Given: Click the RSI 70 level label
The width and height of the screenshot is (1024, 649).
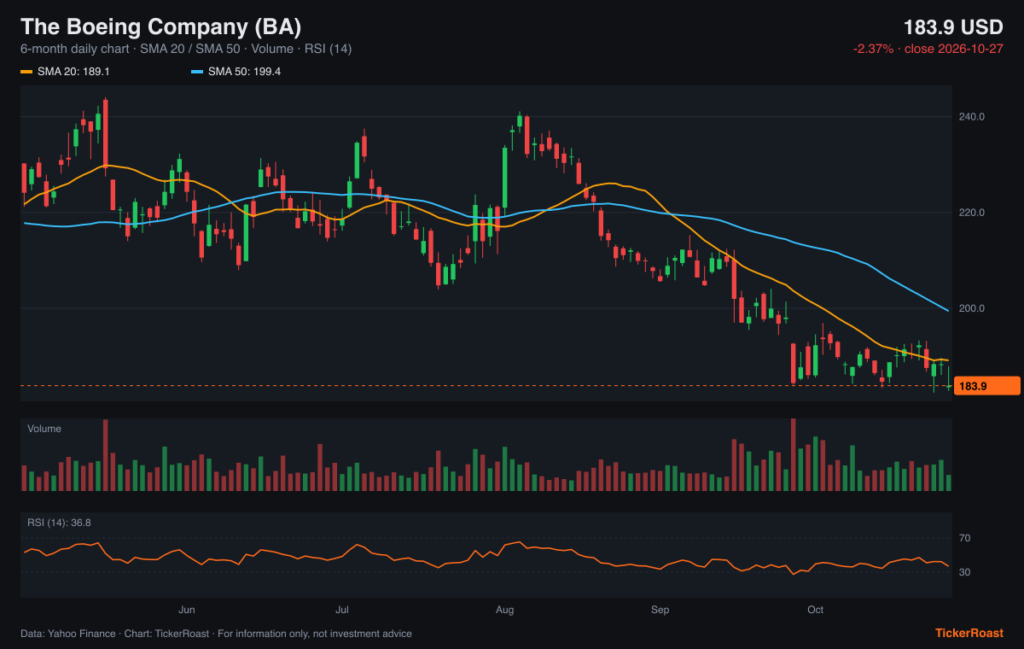Looking at the screenshot, I should tap(965, 539).
